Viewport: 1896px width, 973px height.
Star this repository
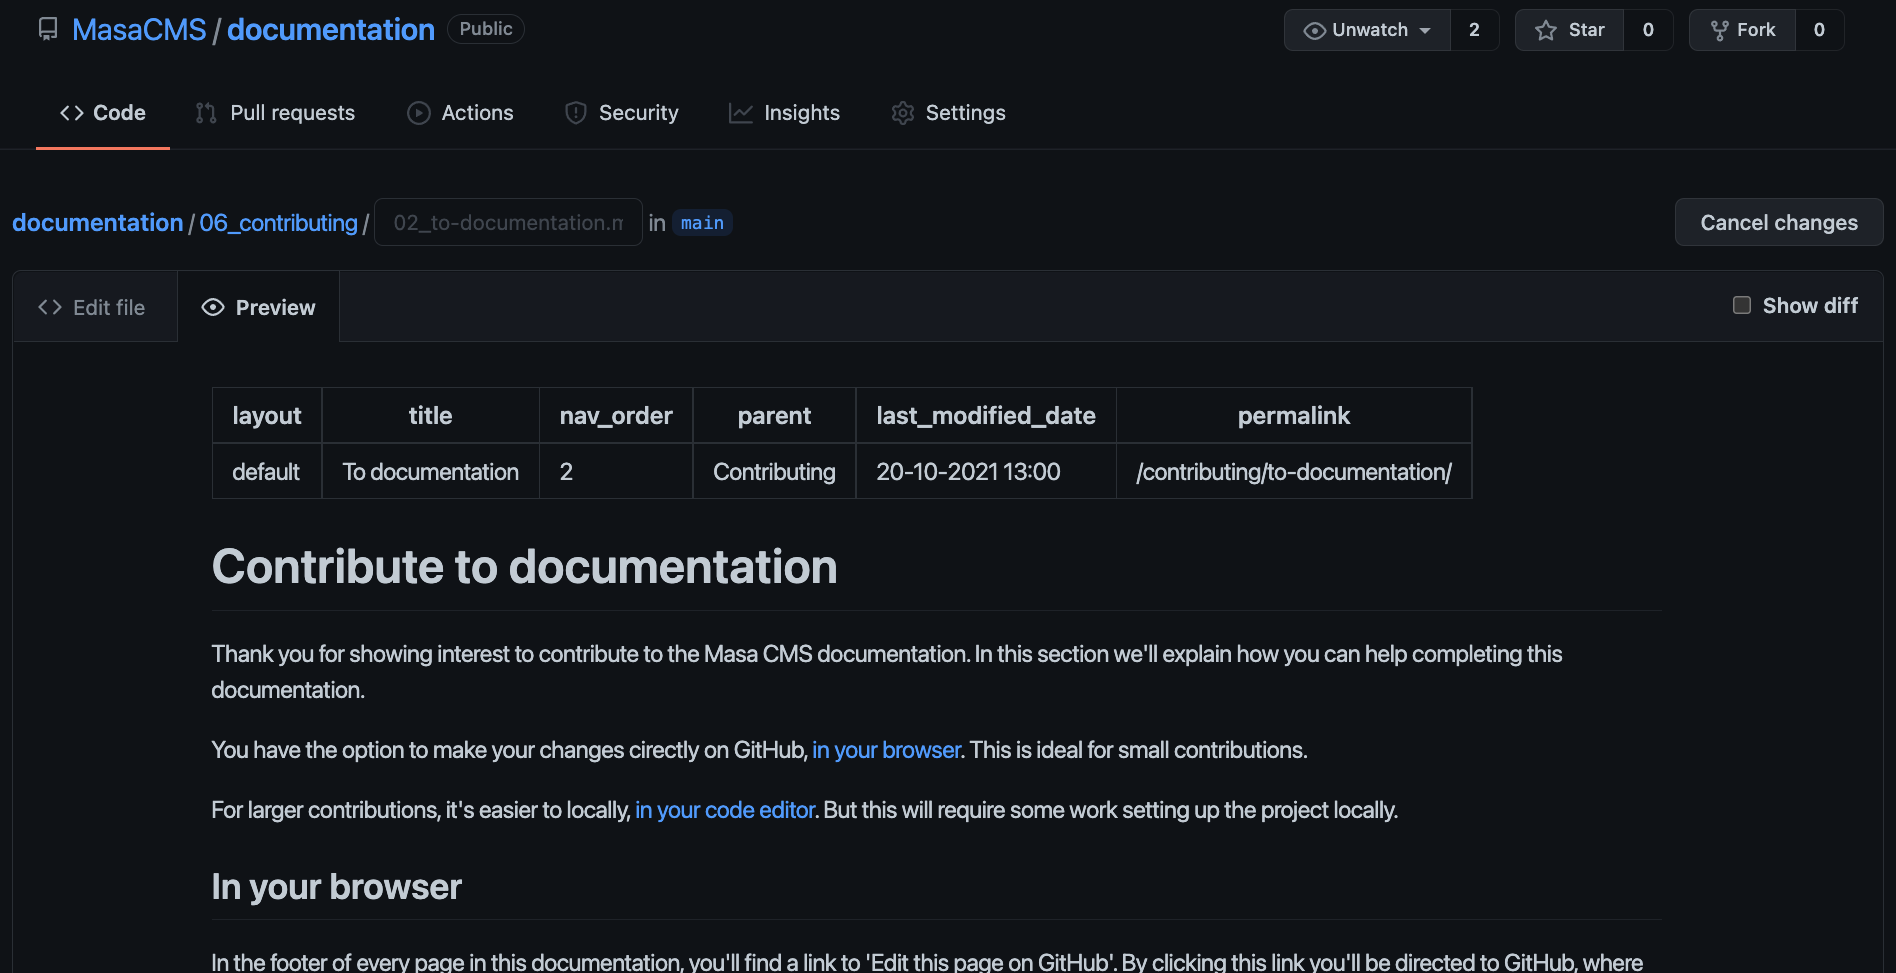(1569, 30)
